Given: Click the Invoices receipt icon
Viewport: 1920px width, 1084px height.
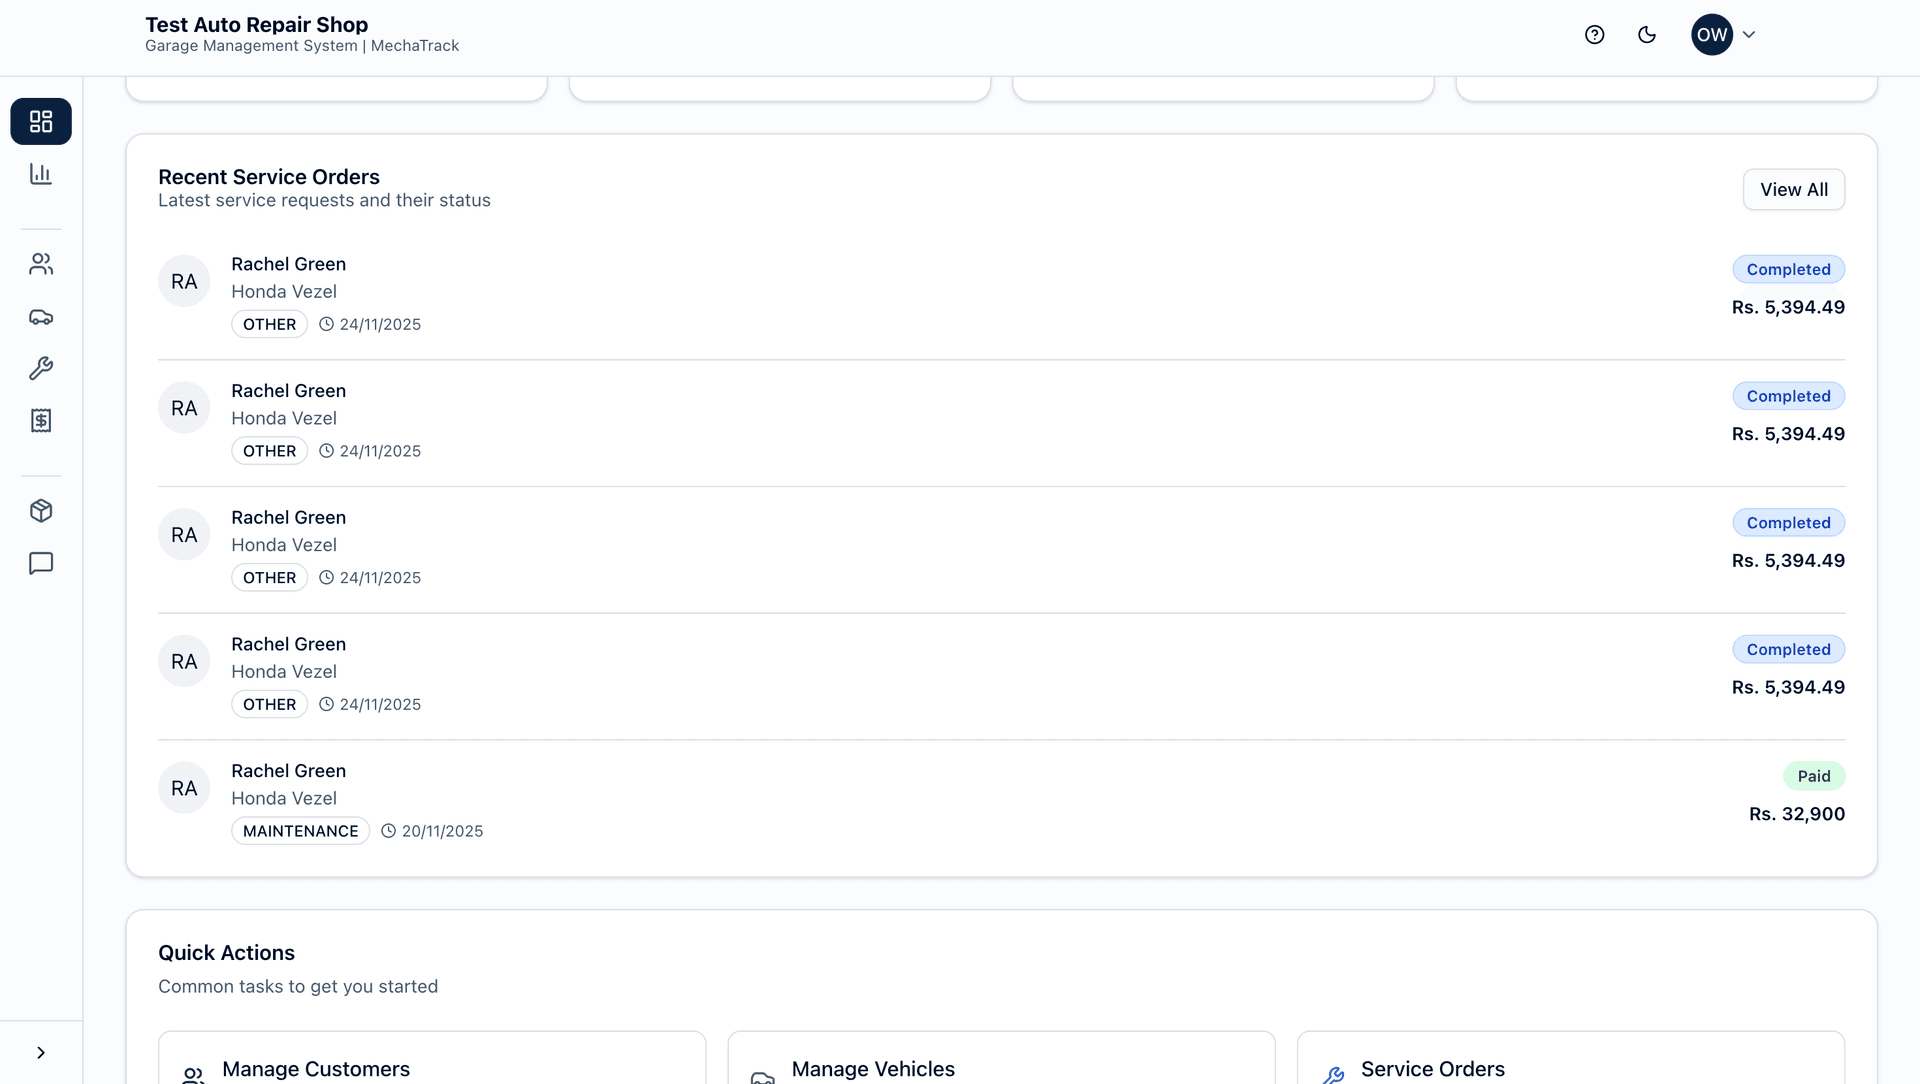Looking at the screenshot, I should tap(40, 420).
